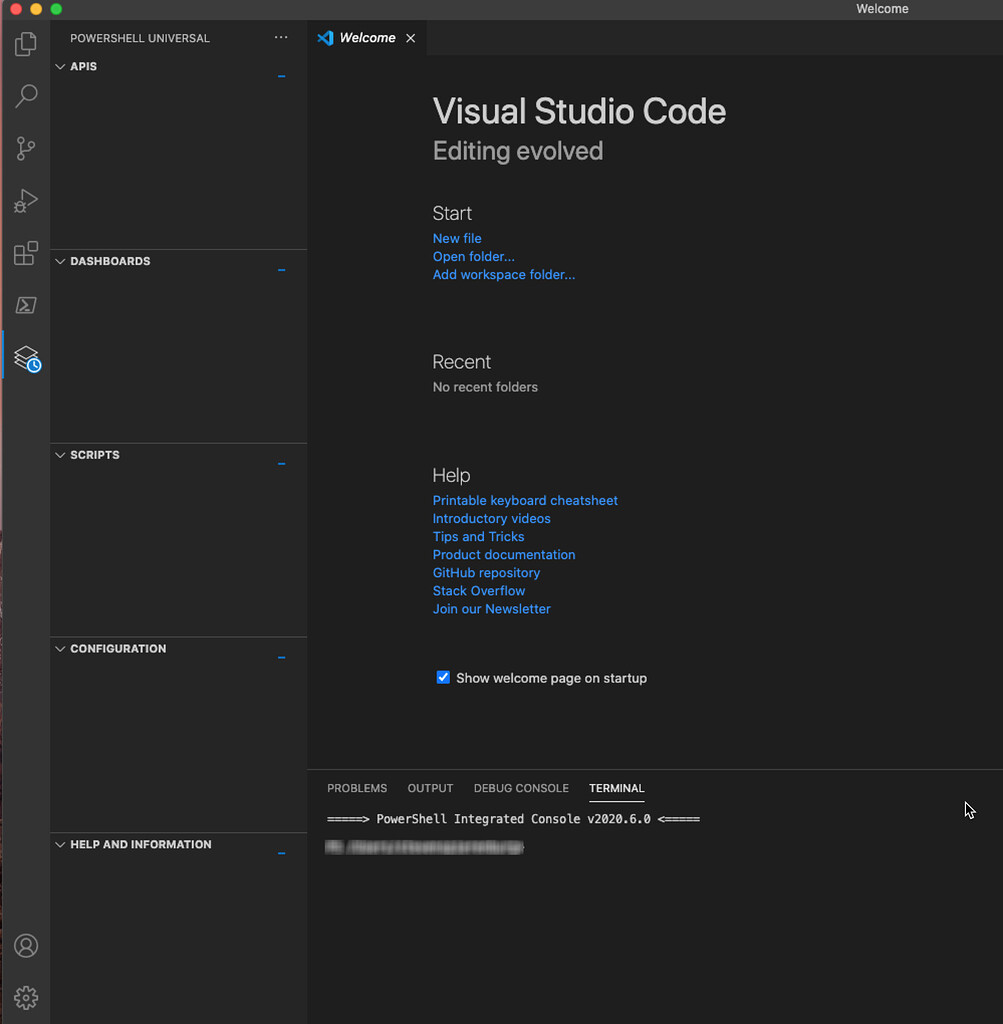Switch to the PROBLEMS panel tab
1003x1024 pixels.
[x=357, y=788]
